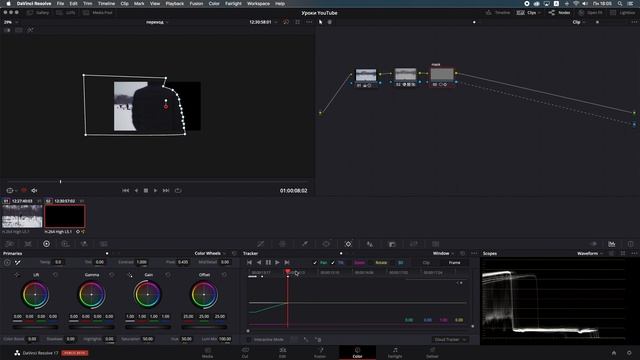Screen dimensions: 640x360
Task: Toggle loop playback in the viewer
Action: coord(178,191)
